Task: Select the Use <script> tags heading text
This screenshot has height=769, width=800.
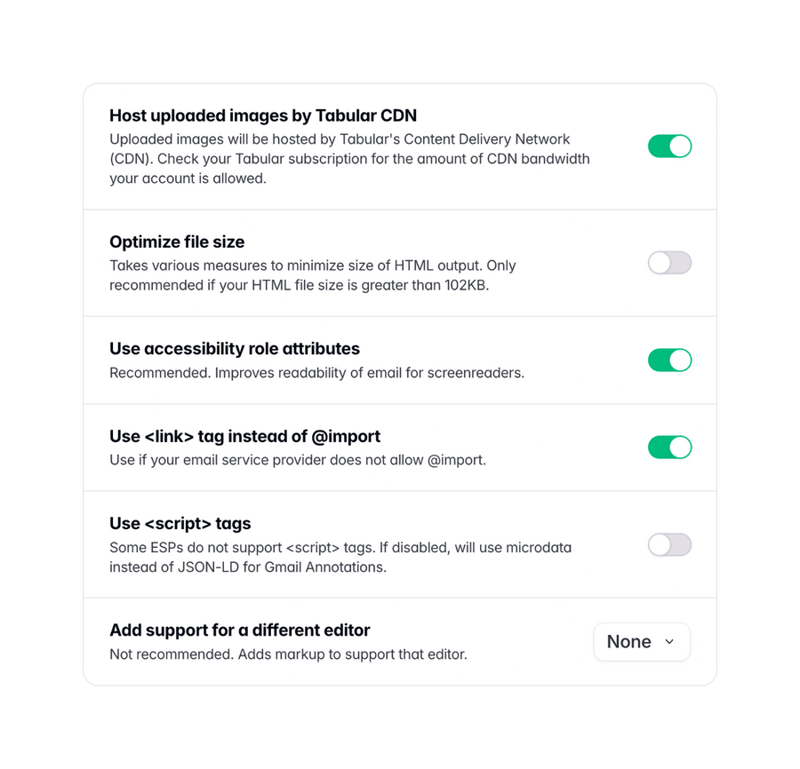Action: tap(185, 523)
